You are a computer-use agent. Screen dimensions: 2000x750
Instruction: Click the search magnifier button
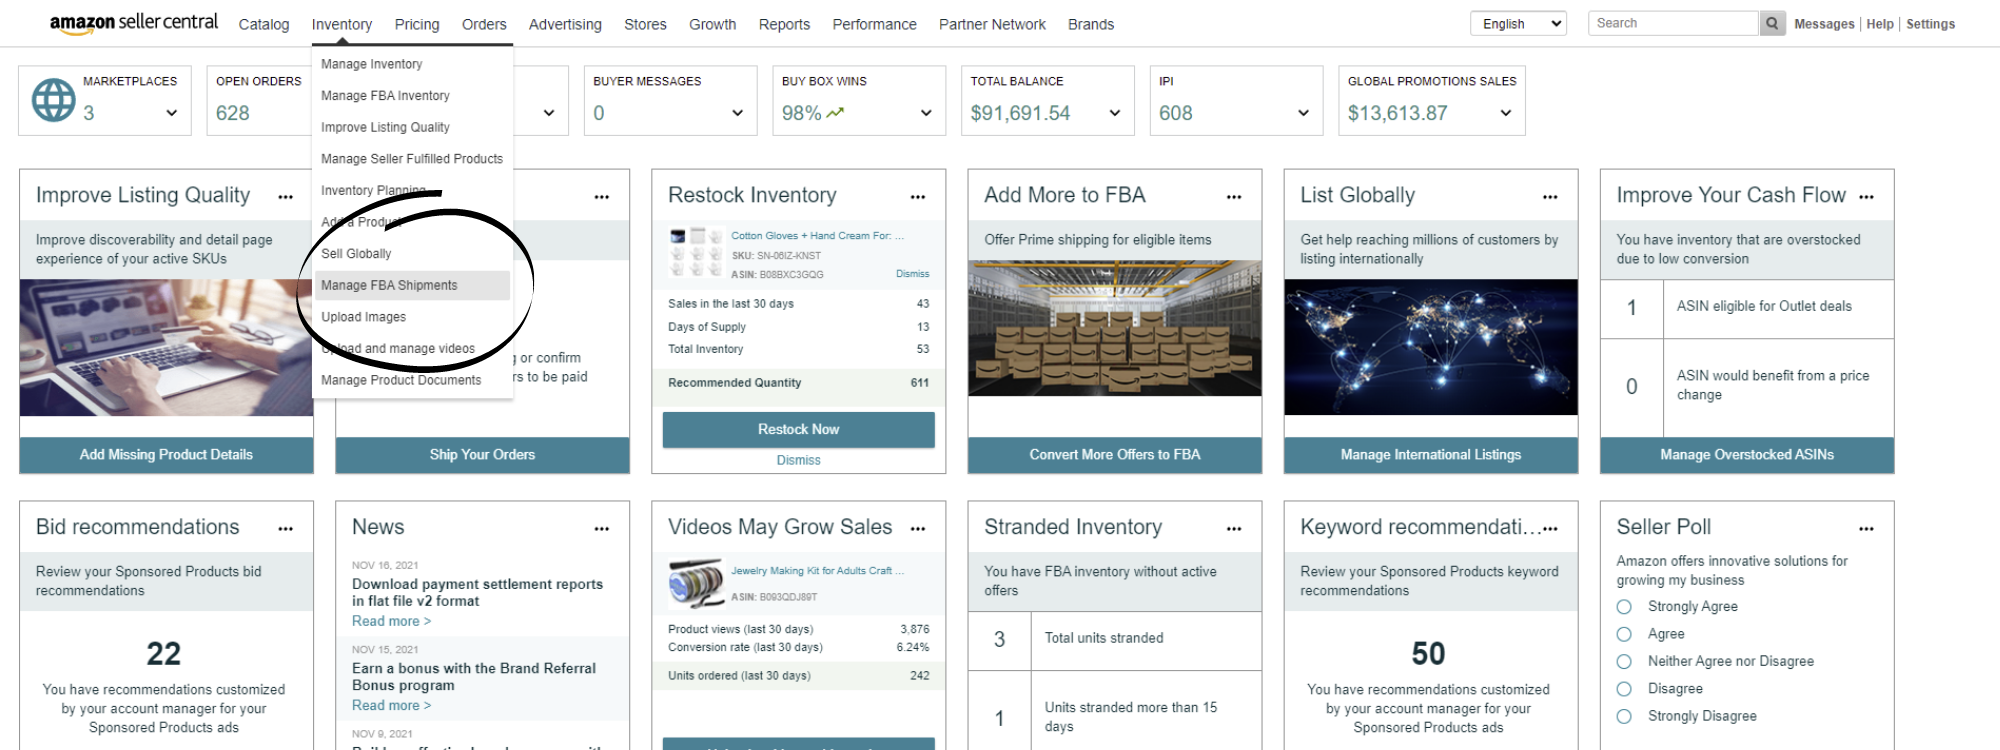[x=1772, y=23]
